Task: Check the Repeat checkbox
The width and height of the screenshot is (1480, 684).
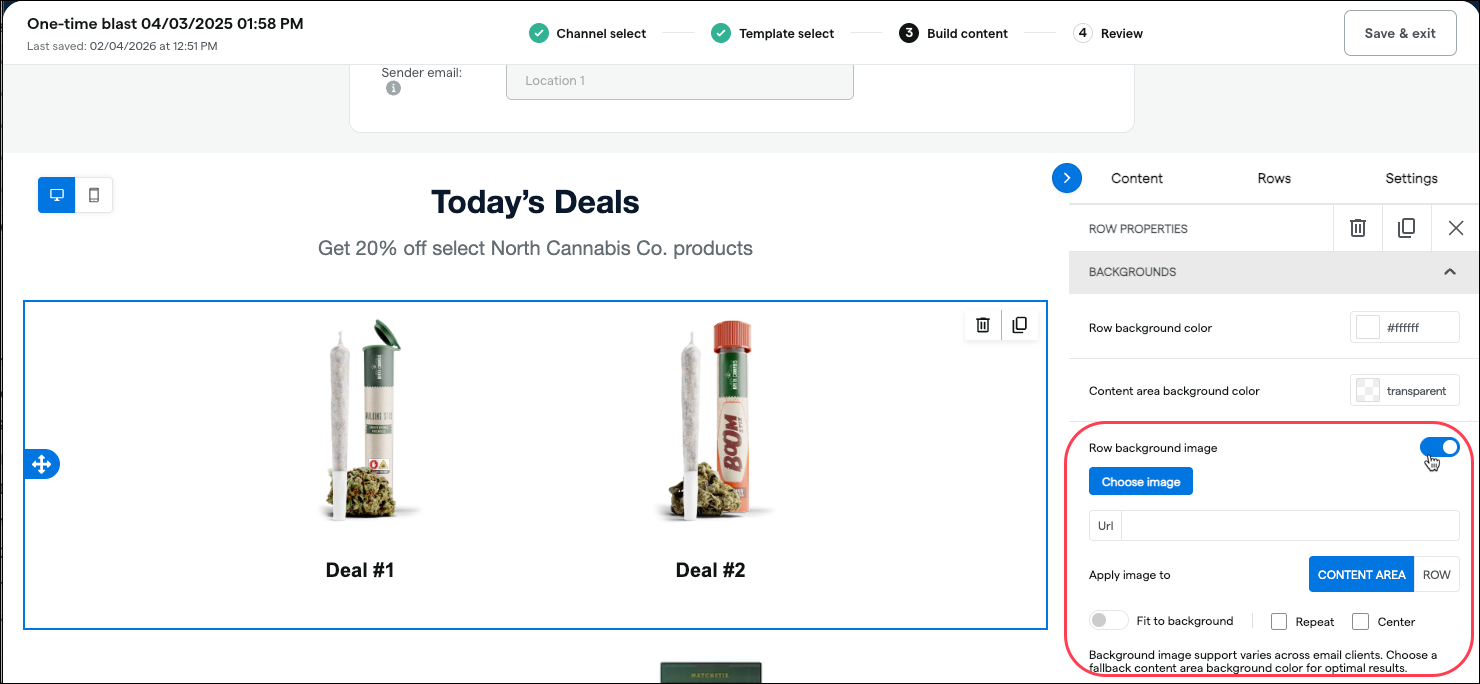Action: [x=1279, y=622]
